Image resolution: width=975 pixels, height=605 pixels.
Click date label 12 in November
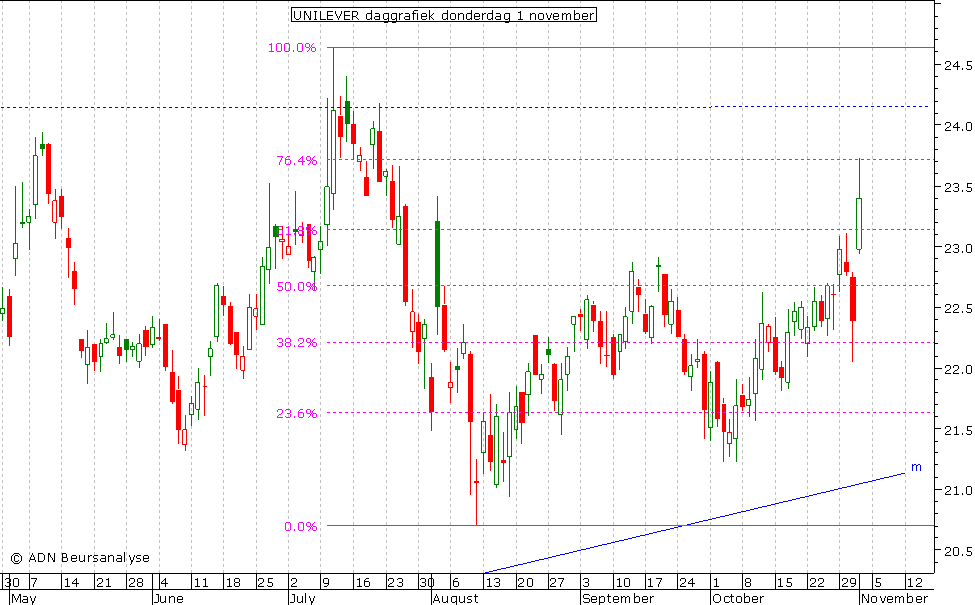pos(915,583)
